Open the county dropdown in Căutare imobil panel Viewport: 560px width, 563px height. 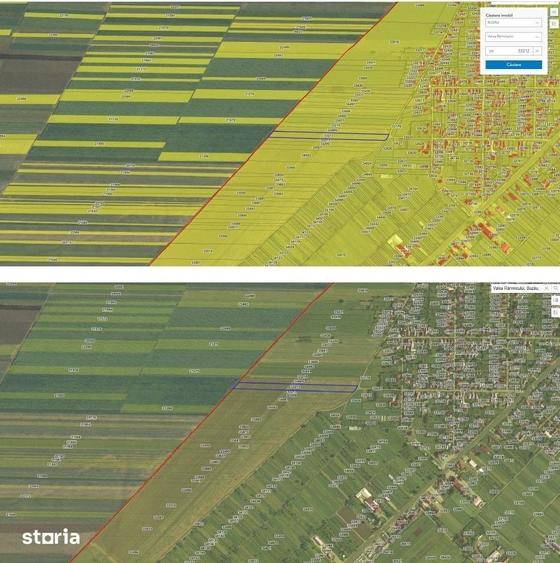pyautogui.click(x=513, y=23)
